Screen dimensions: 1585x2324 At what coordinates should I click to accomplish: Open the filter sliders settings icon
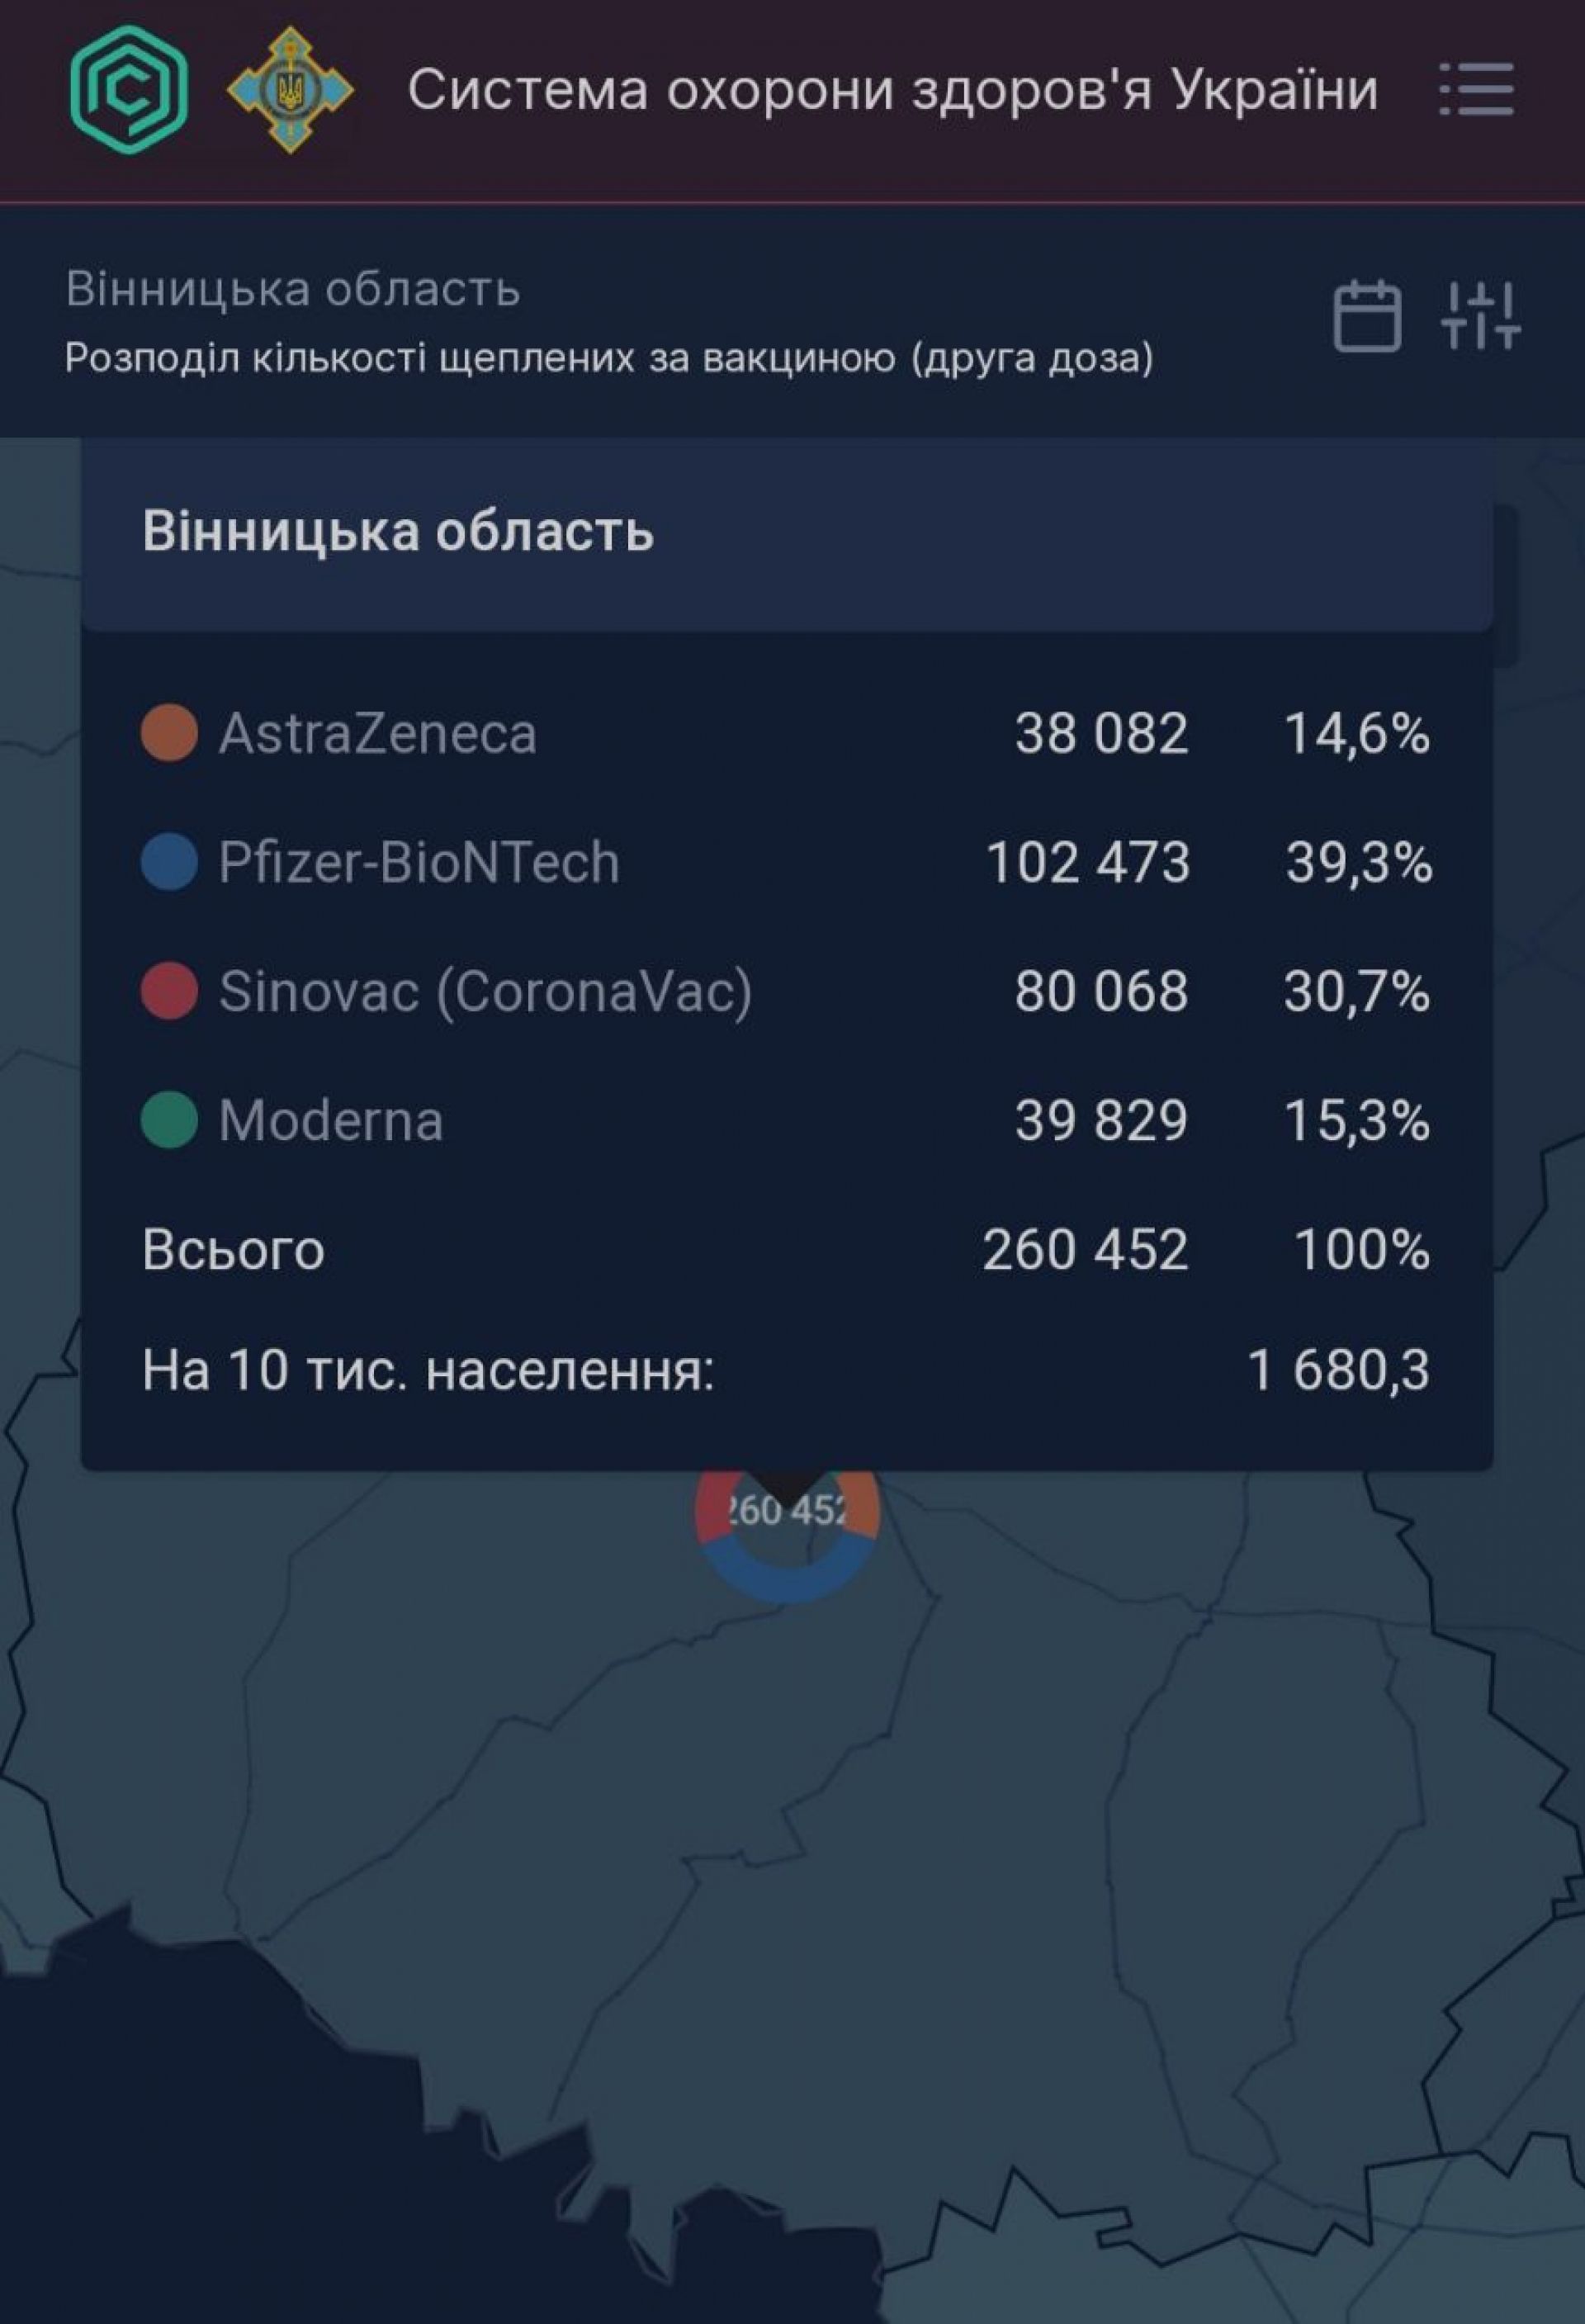[x=1480, y=316]
